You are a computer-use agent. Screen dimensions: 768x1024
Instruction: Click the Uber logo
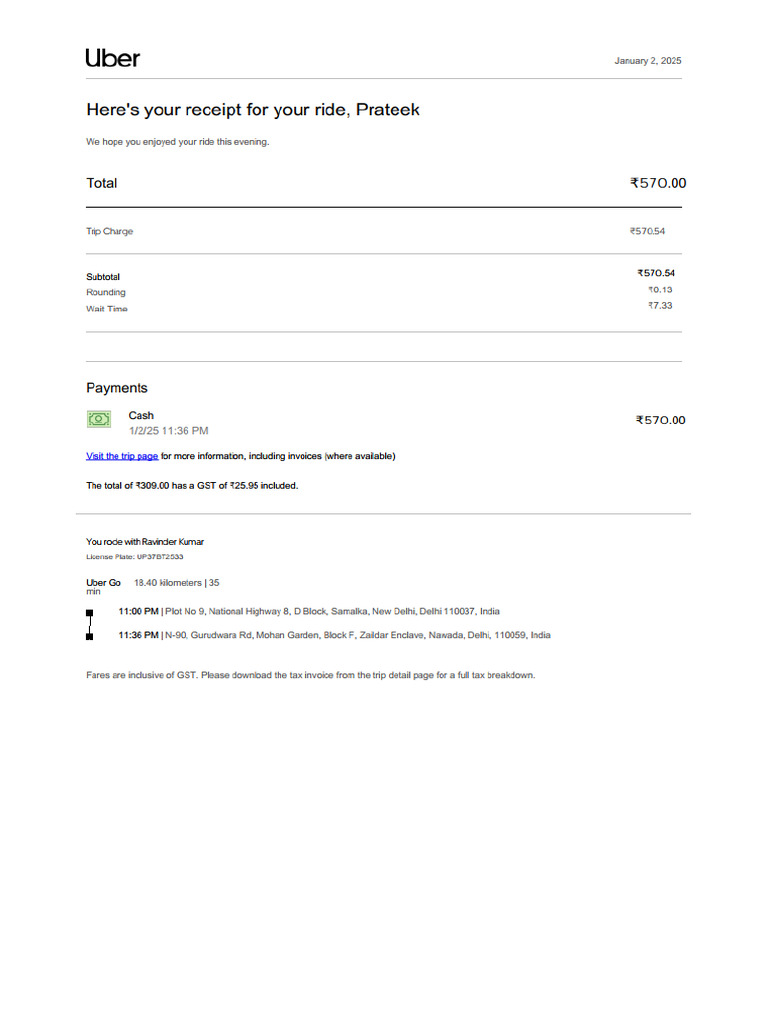pyautogui.click(x=113, y=58)
